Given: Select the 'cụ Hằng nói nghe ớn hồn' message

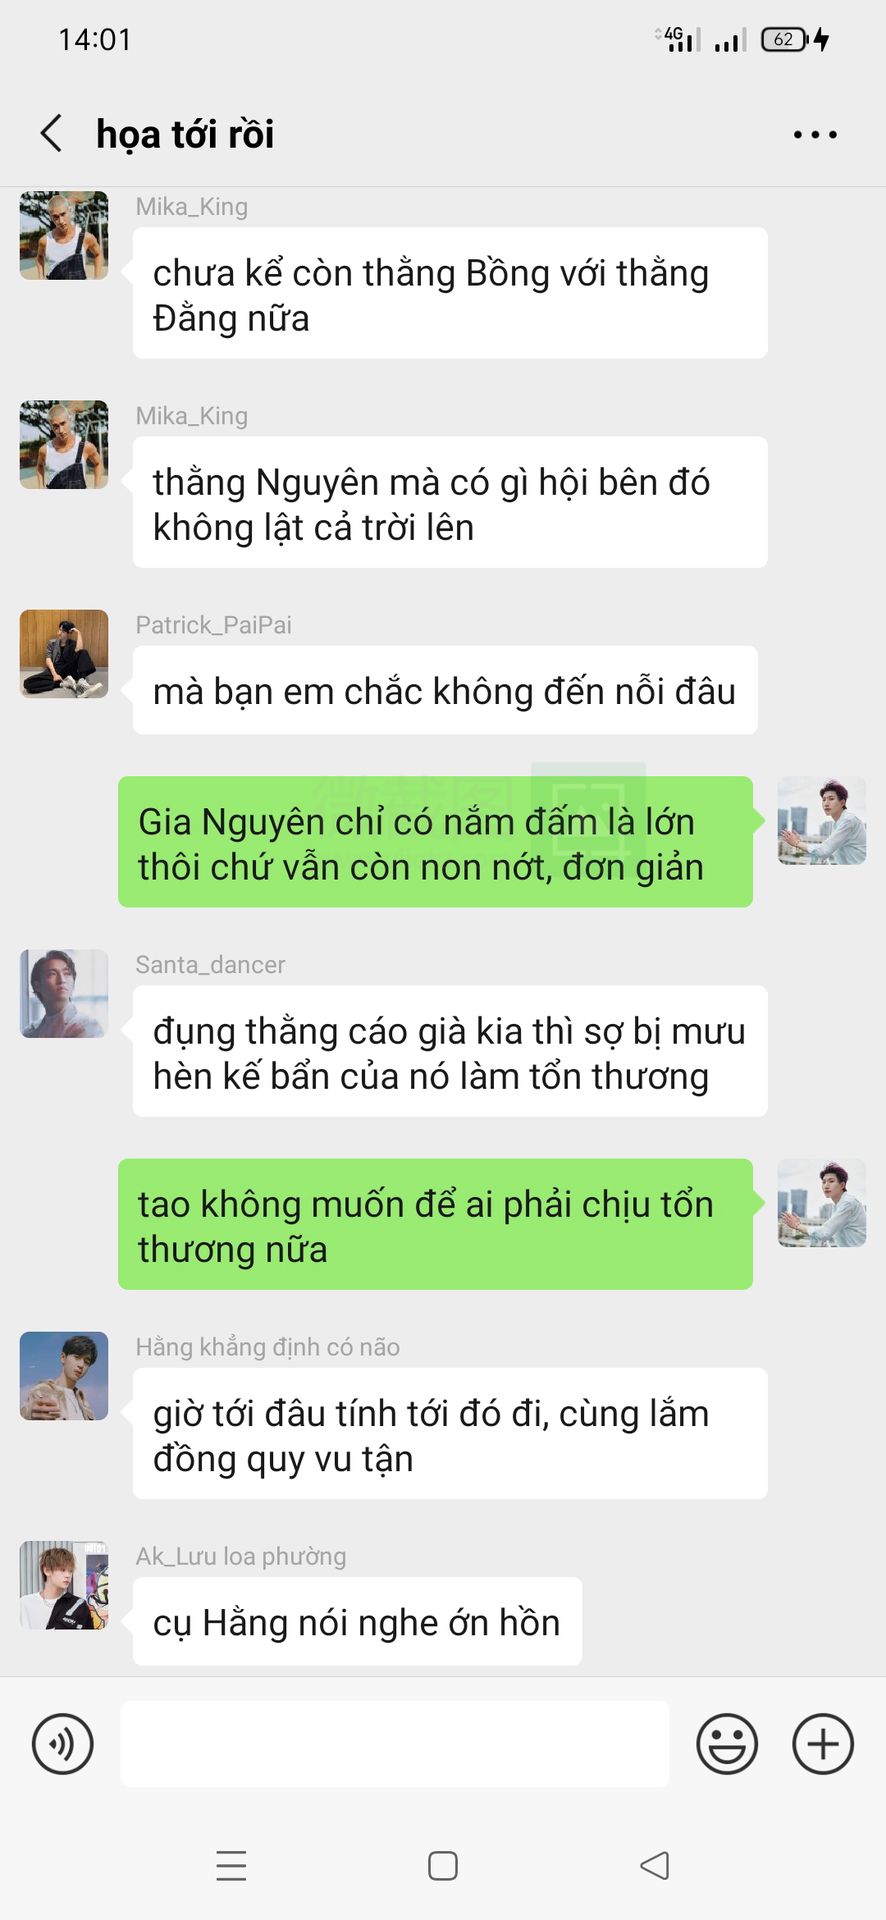Looking at the screenshot, I should [357, 1621].
